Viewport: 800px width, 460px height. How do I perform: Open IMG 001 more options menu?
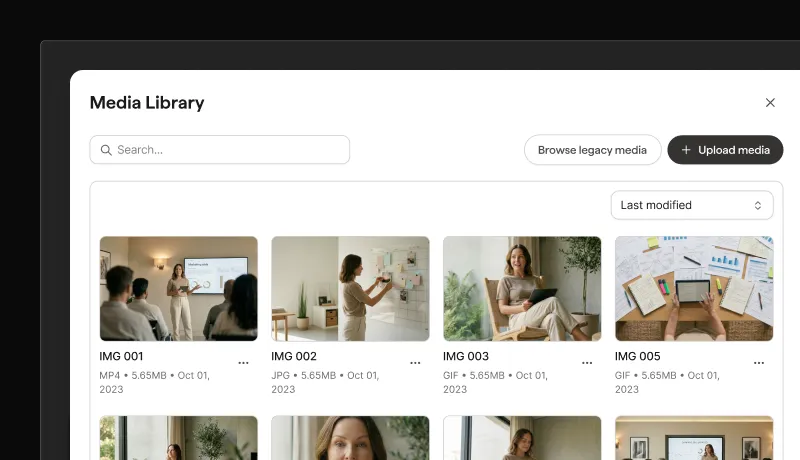pos(243,363)
